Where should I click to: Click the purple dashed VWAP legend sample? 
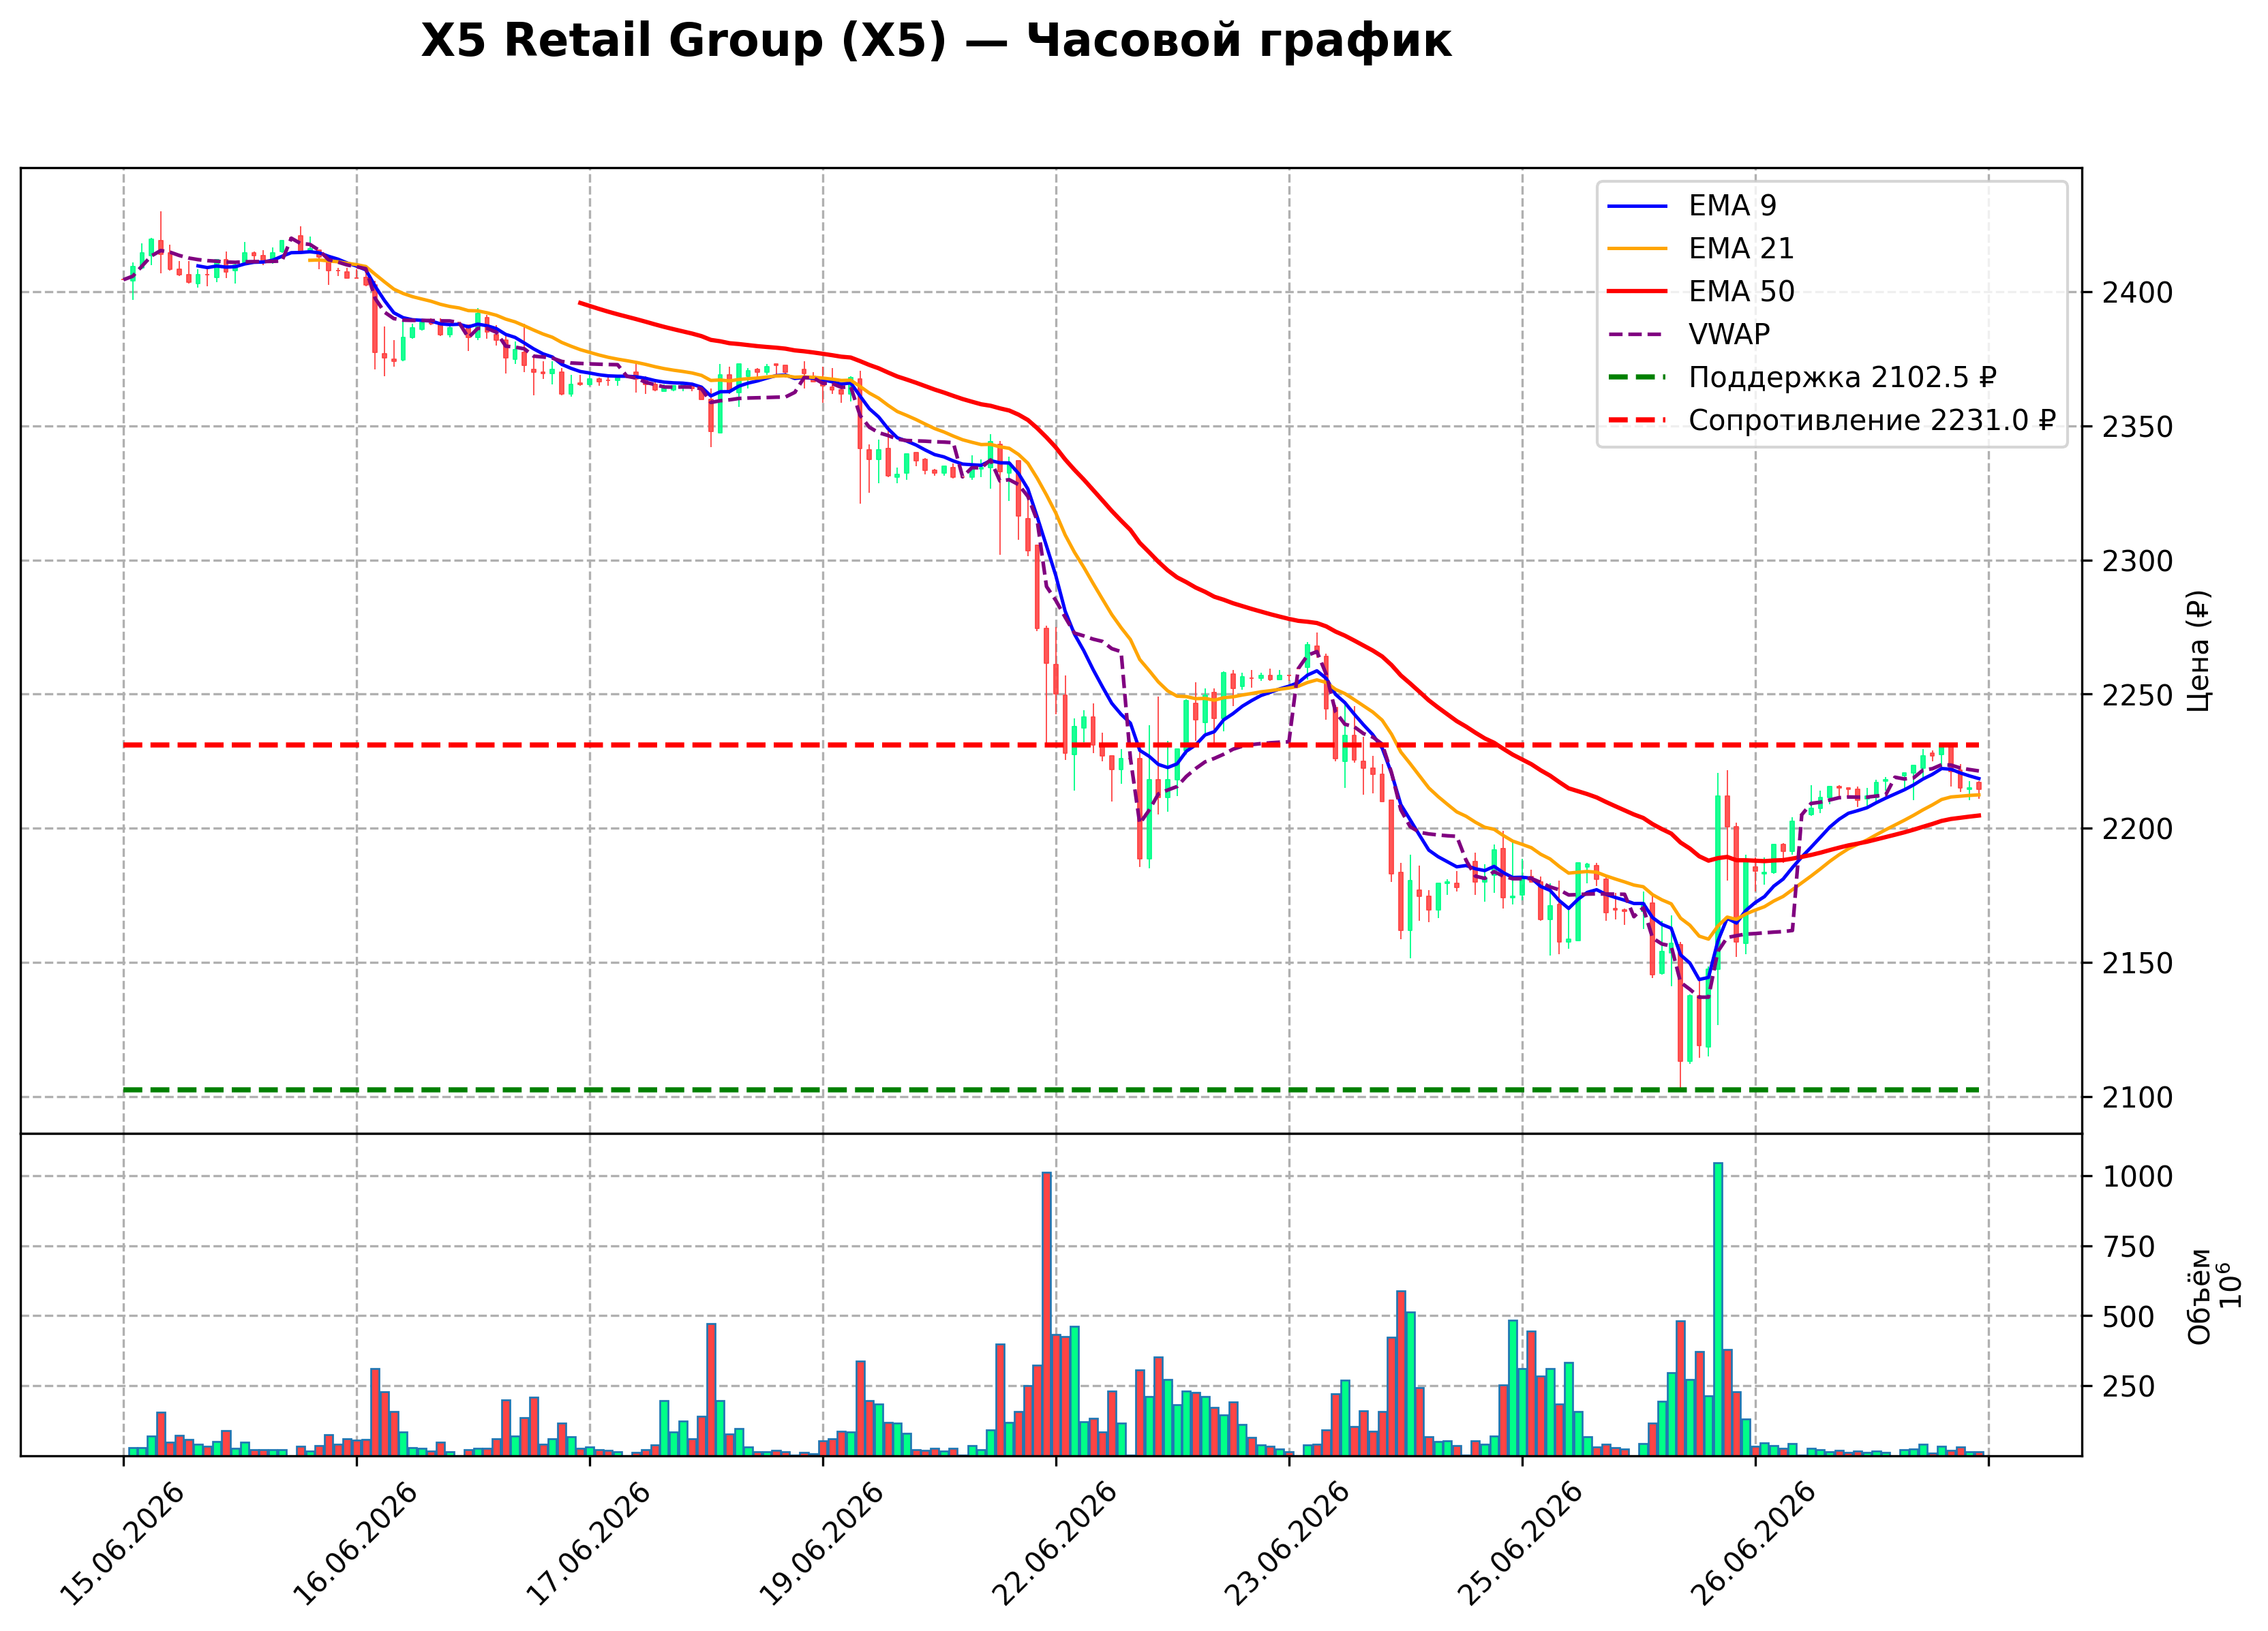[x=1637, y=335]
